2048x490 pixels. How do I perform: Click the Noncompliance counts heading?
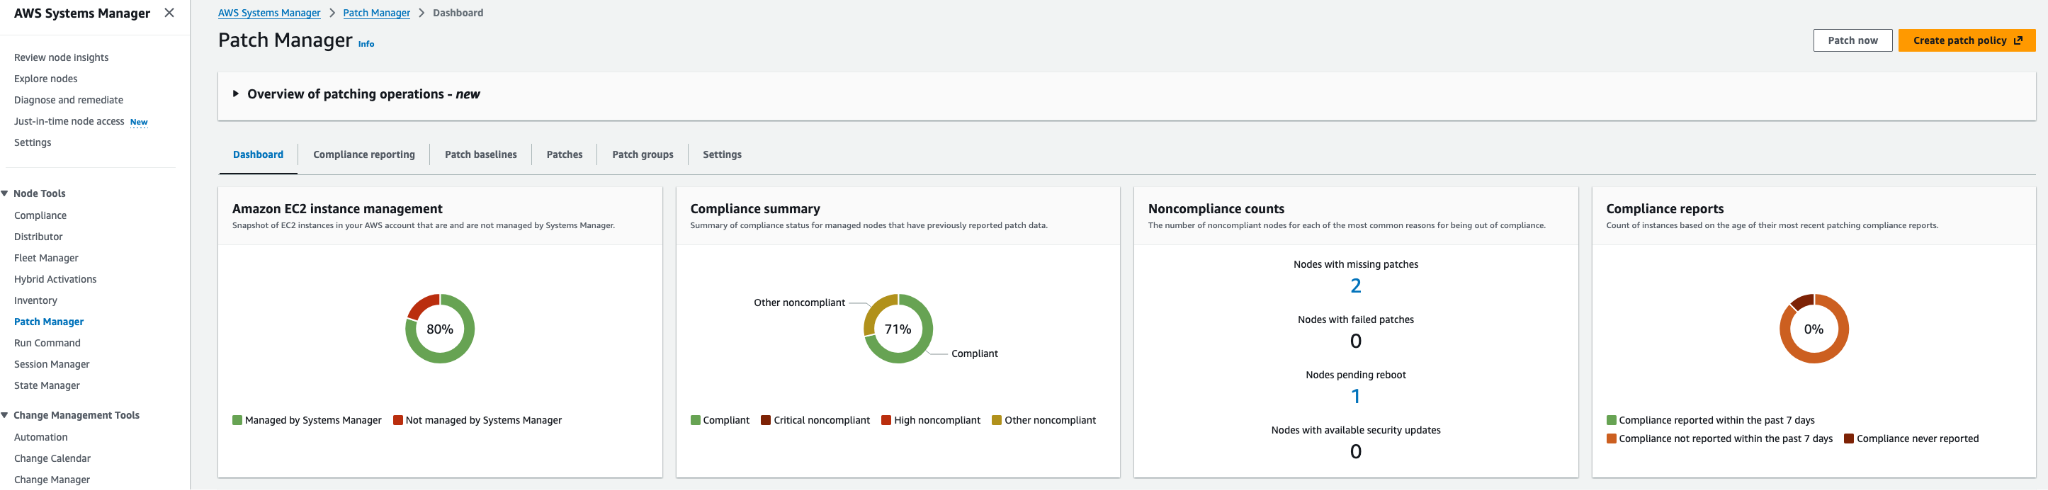[1216, 208]
